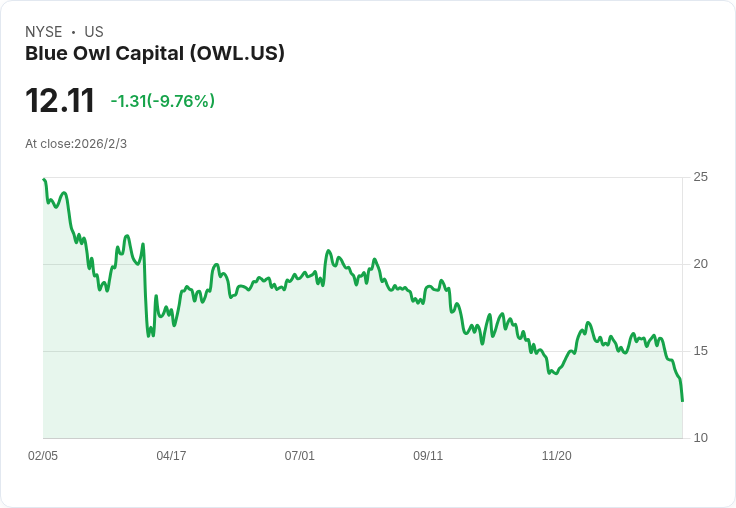736x508 pixels.
Task: Click the July peak above 20 on the chart line
Action: click(x=329, y=251)
